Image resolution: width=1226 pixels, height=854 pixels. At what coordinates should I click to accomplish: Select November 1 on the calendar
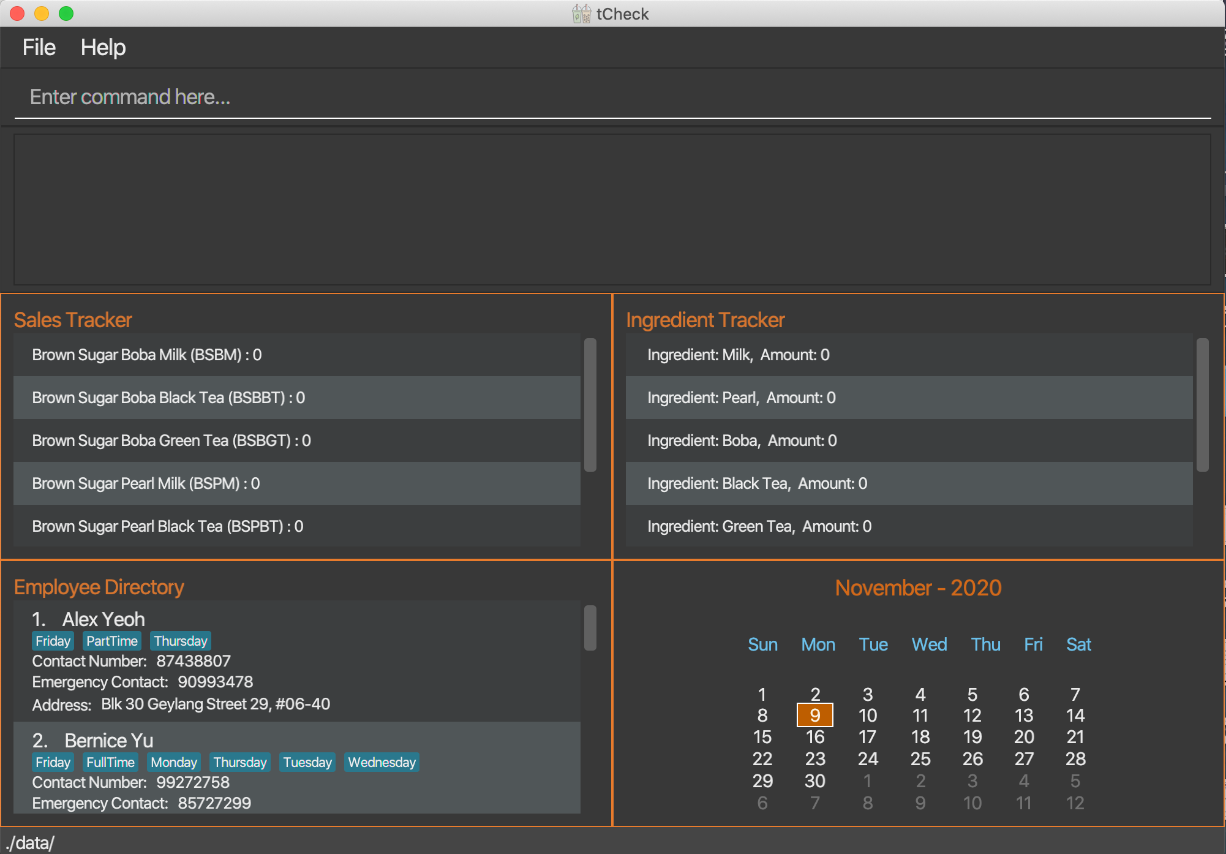[762, 694]
